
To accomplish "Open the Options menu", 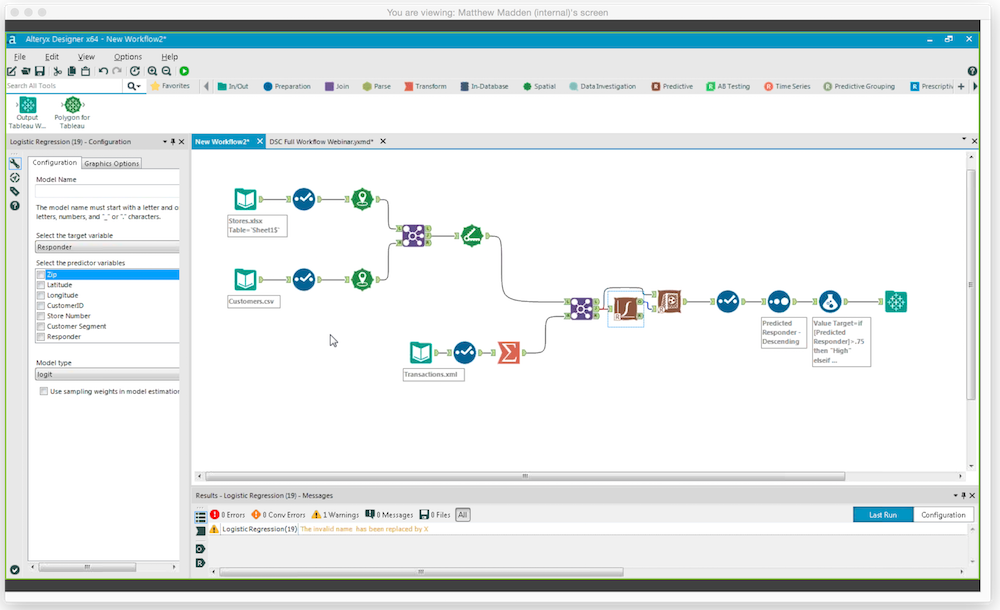I will tap(127, 57).
